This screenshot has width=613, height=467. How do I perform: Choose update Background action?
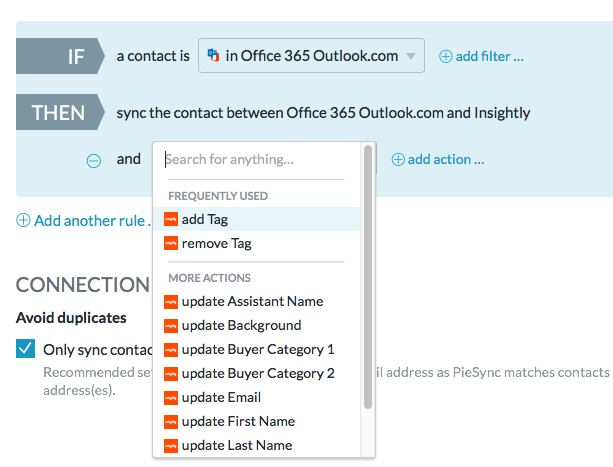tap(256, 325)
